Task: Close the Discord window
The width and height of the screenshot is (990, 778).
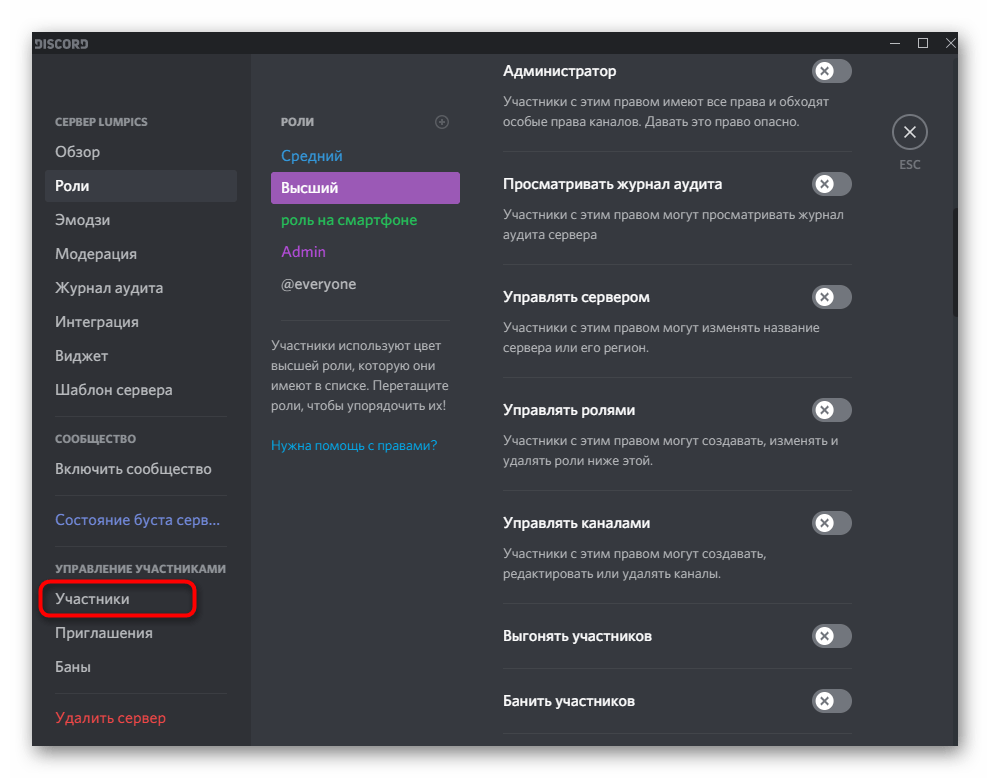Action: [950, 44]
